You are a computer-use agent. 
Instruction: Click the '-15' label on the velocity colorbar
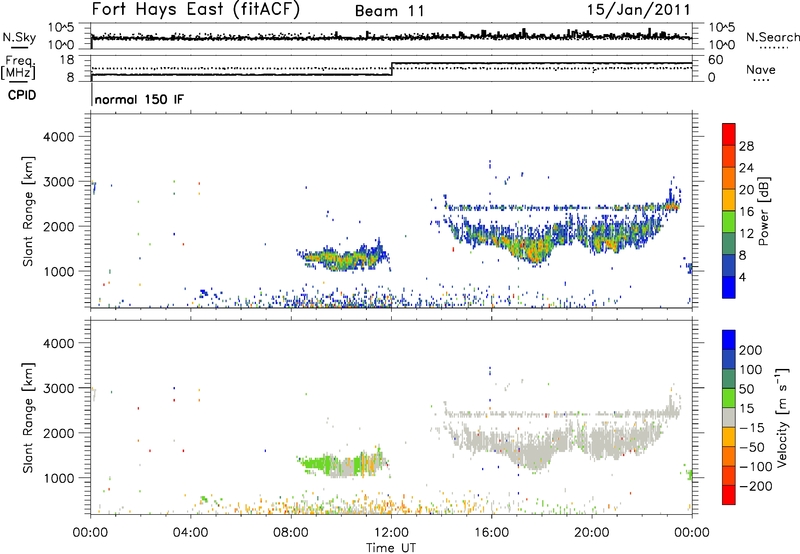pos(751,428)
